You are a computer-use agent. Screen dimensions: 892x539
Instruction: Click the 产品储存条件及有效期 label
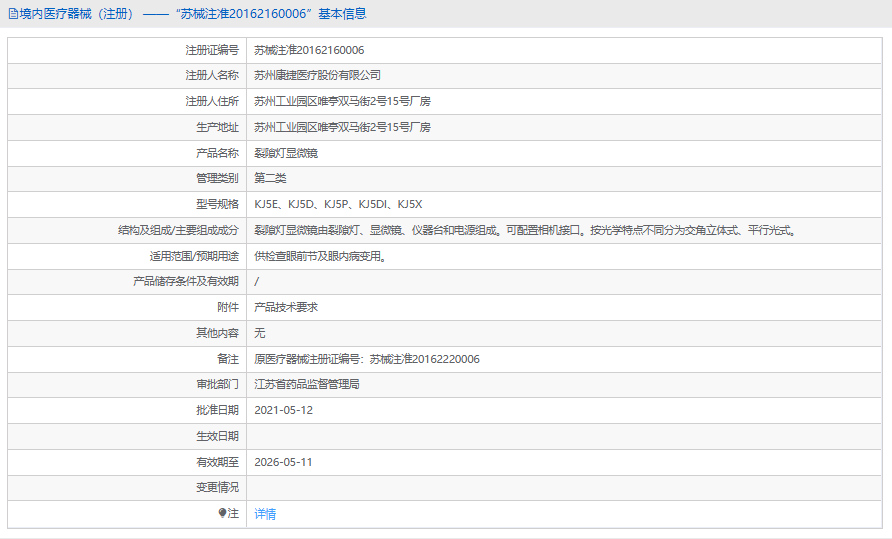click(x=186, y=281)
